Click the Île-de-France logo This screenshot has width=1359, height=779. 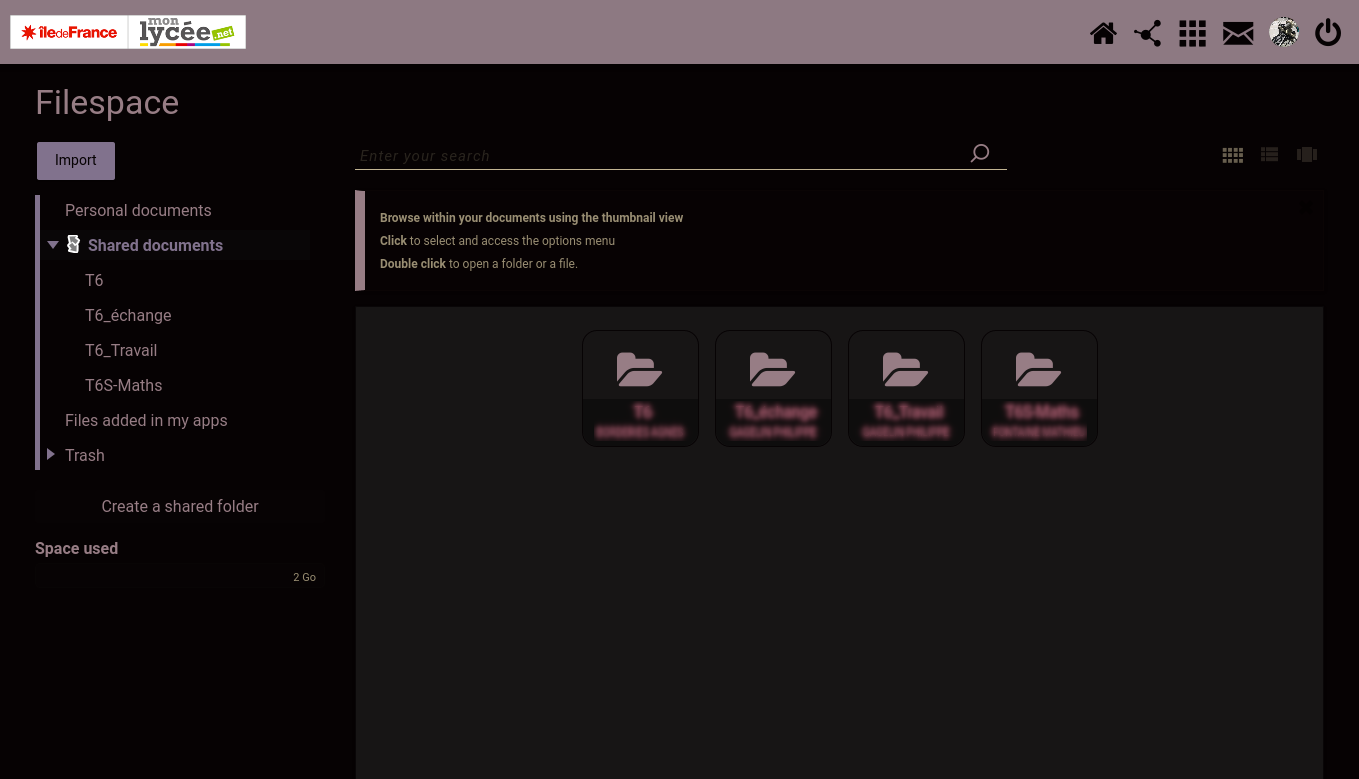pos(69,32)
